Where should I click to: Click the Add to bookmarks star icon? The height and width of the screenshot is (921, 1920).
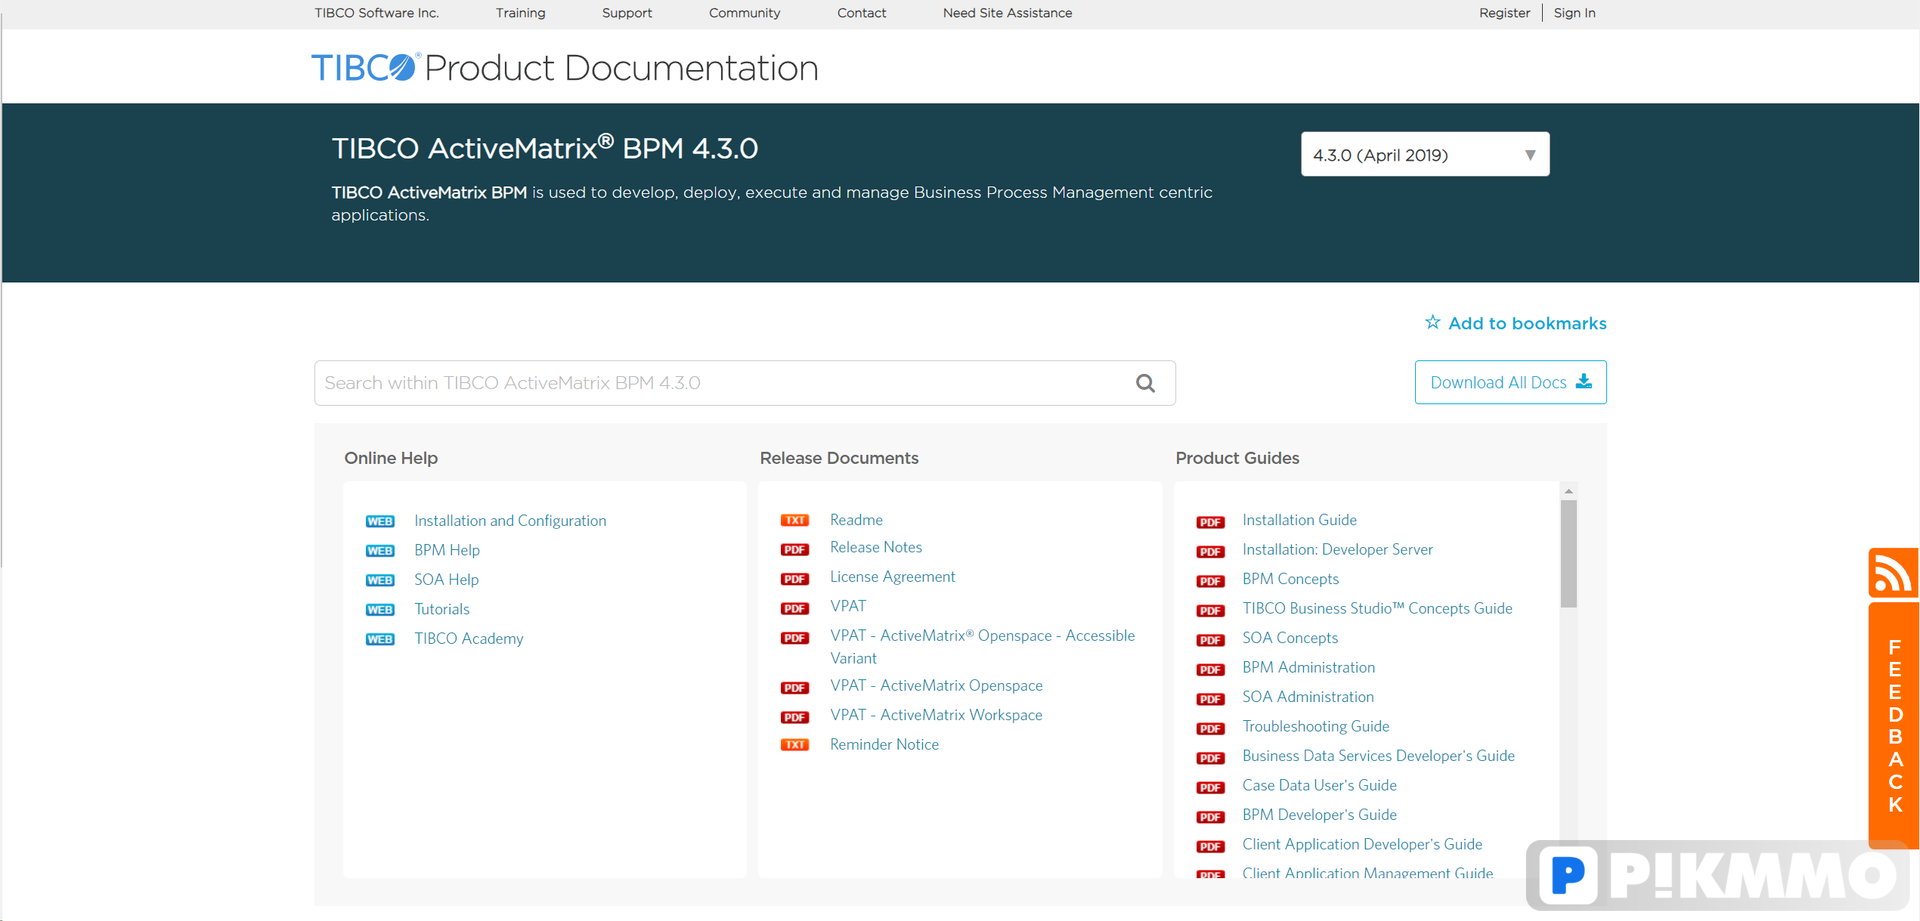coord(1433,322)
